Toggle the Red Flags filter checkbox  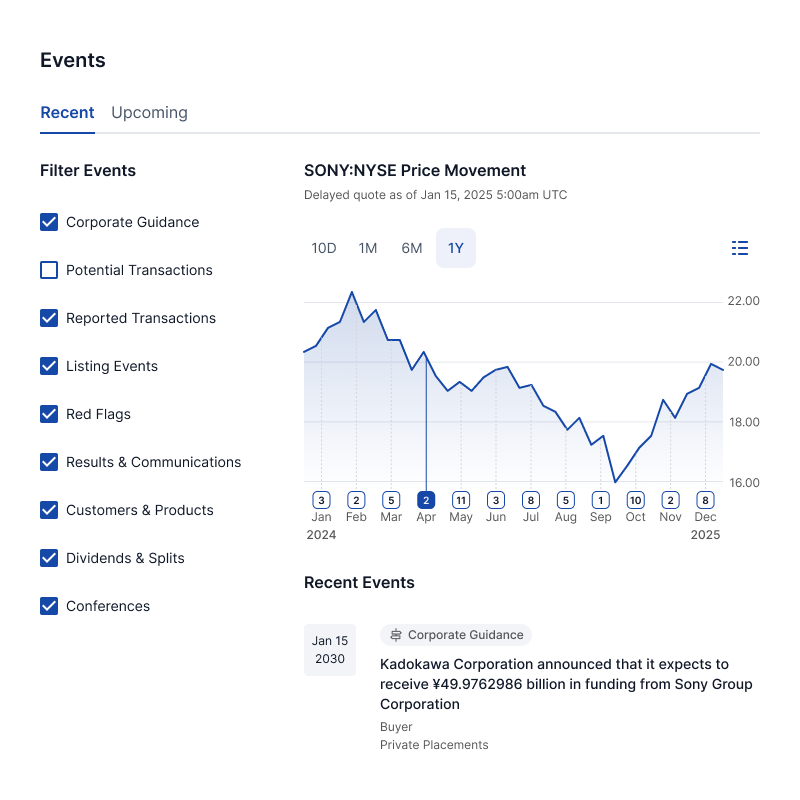(x=49, y=414)
